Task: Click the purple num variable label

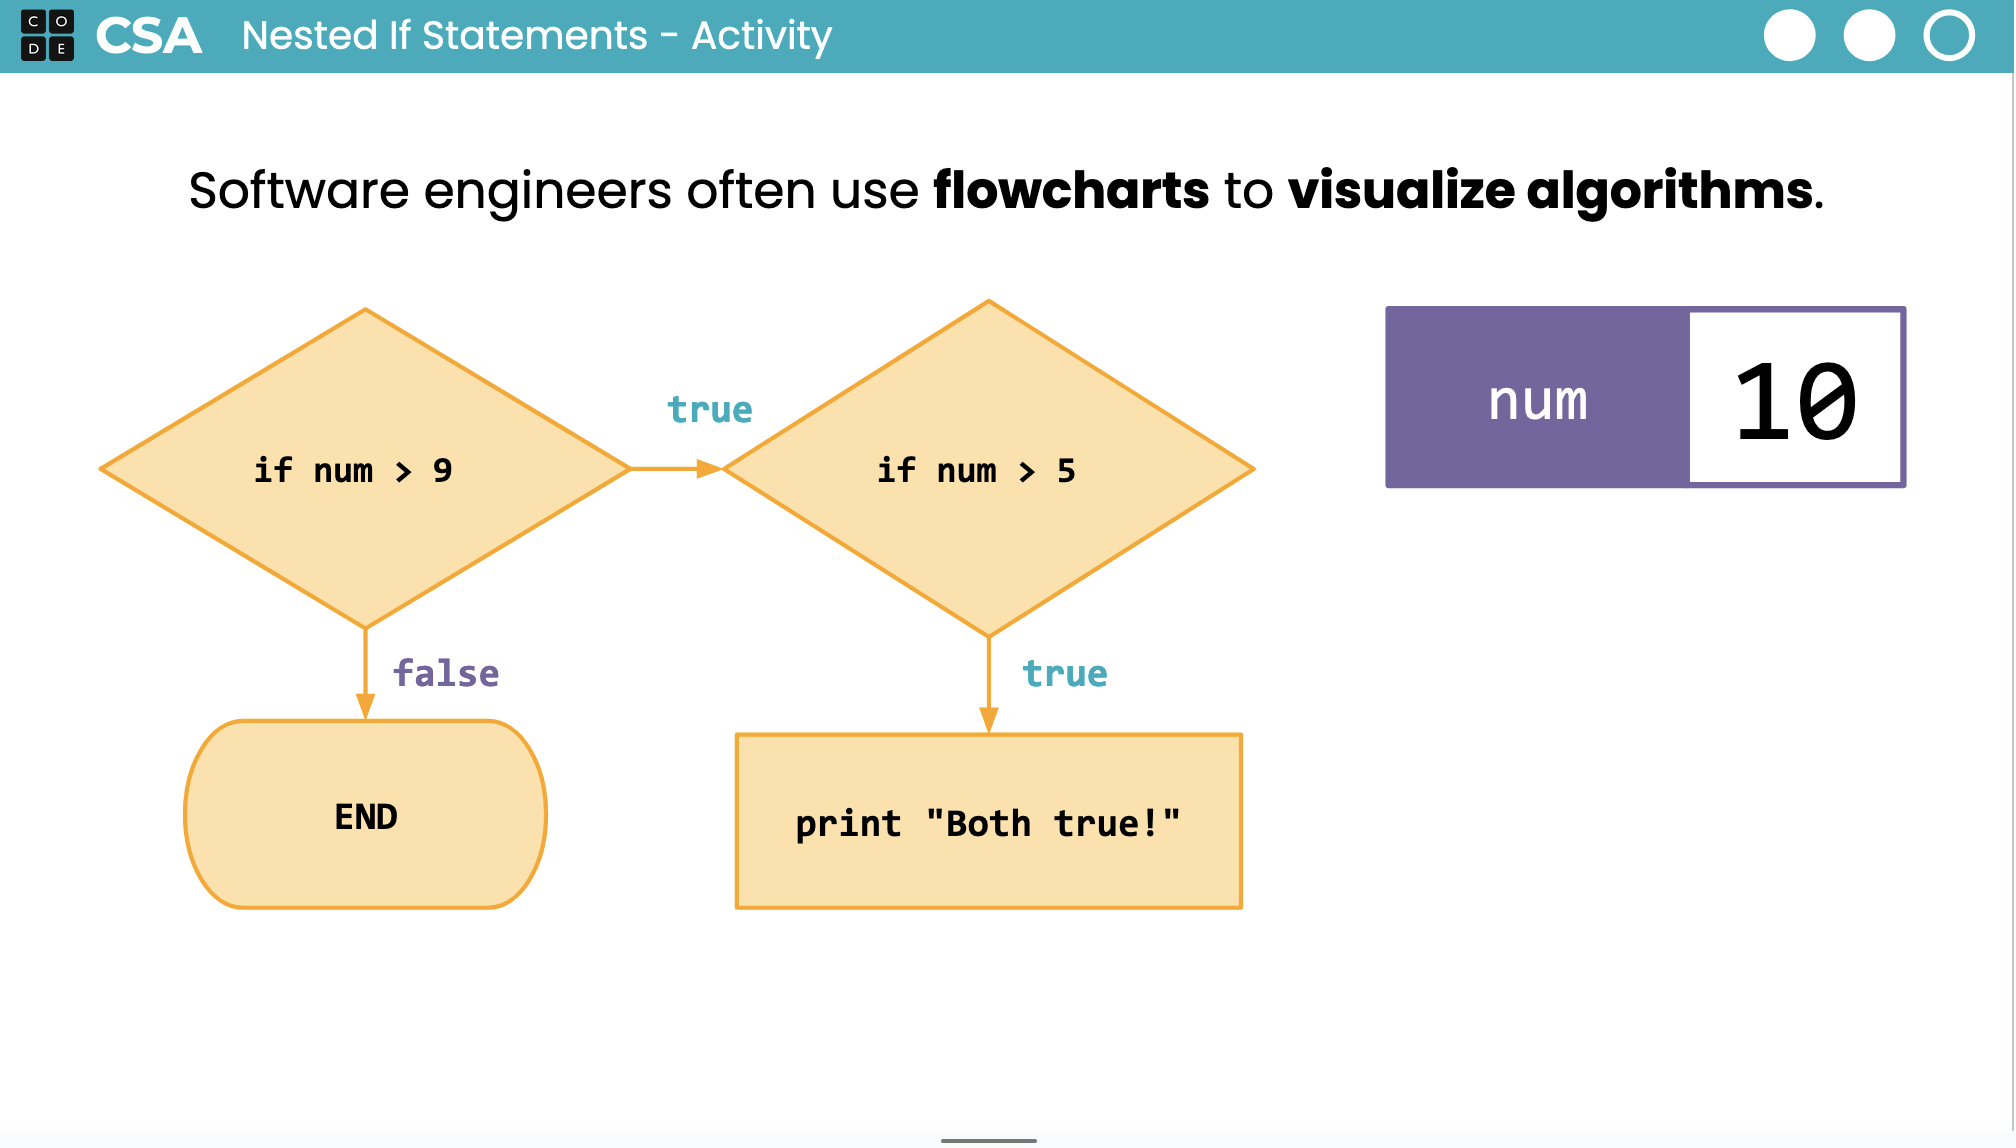Action: click(1538, 399)
